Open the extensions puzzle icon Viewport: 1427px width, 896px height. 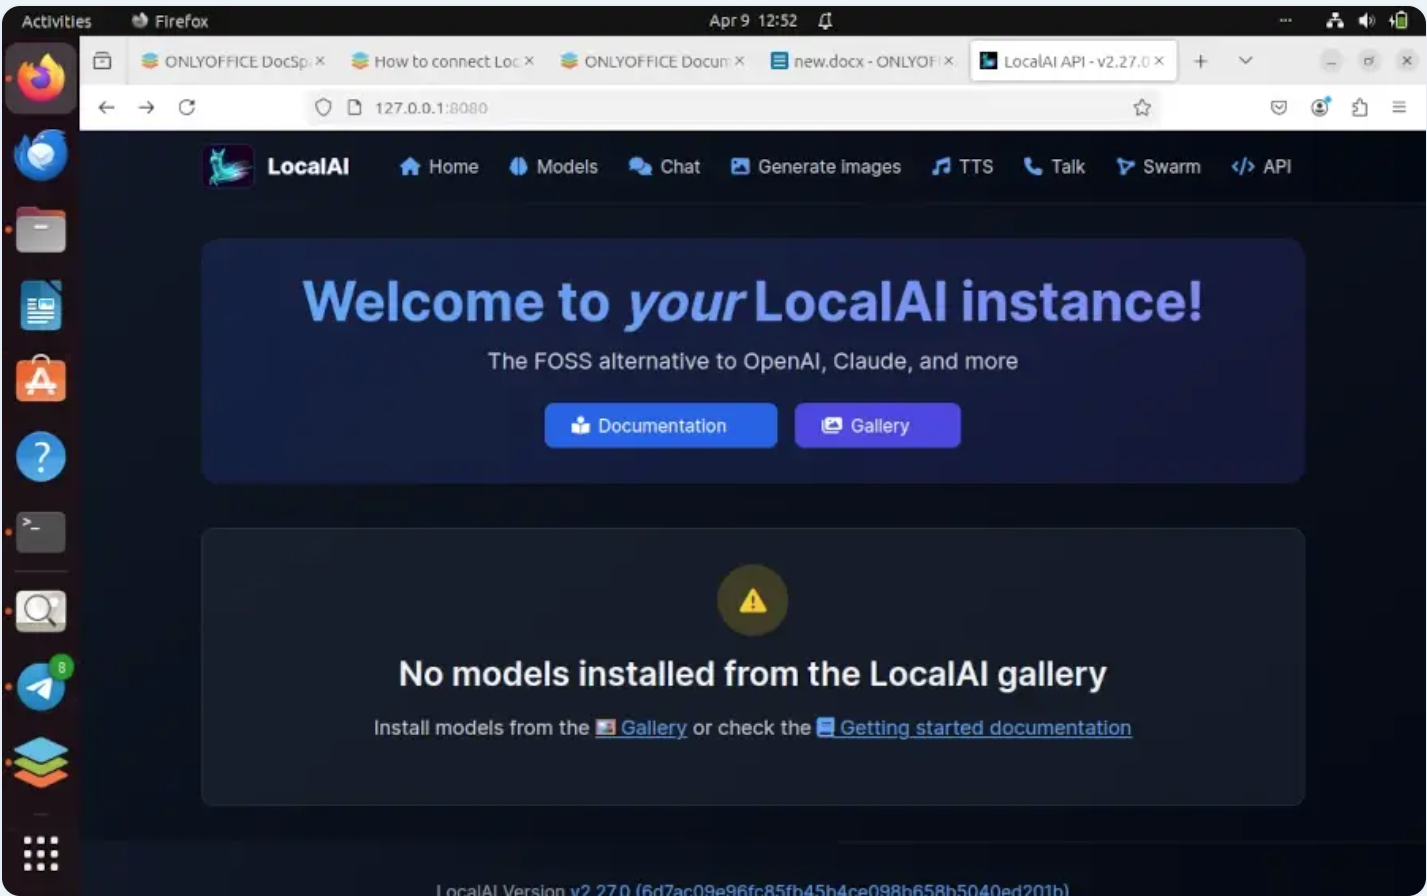pyautogui.click(x=1360, y=107)
